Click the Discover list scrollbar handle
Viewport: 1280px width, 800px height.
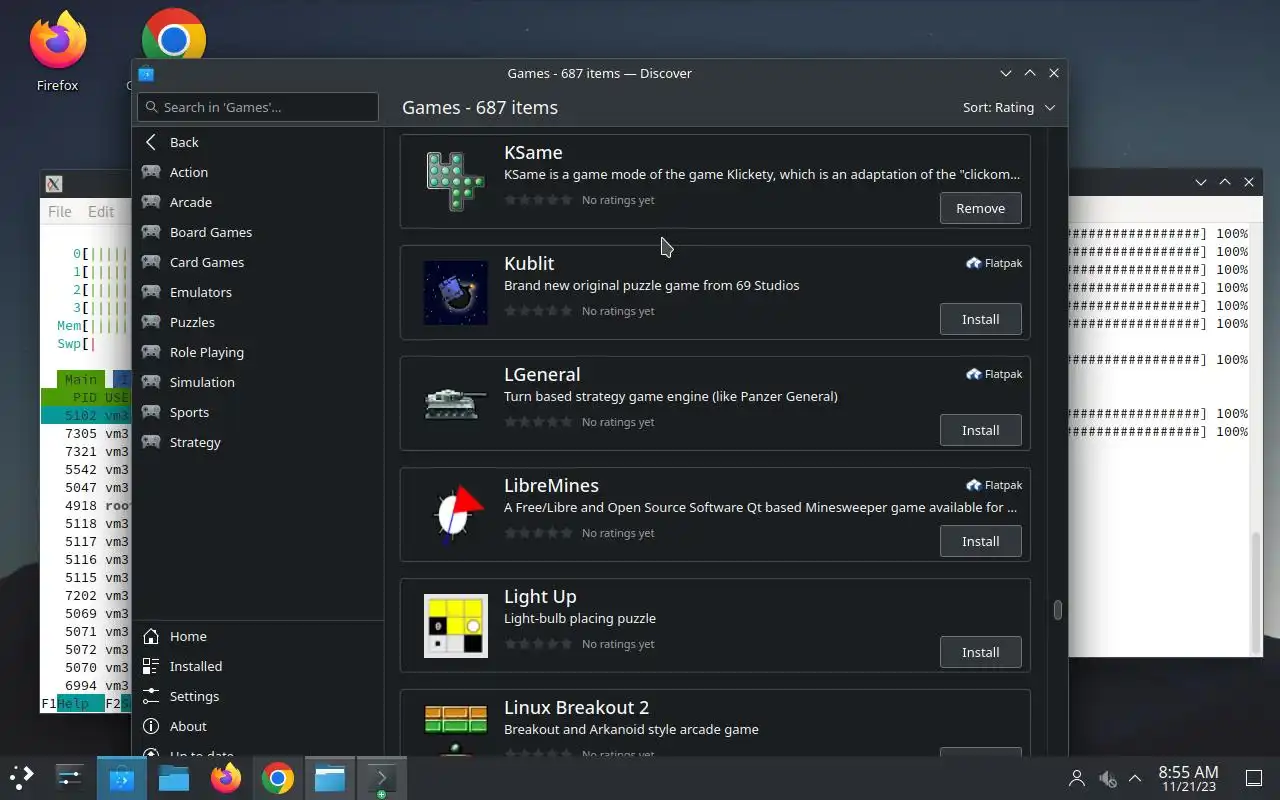click(x=1057, y=610)
